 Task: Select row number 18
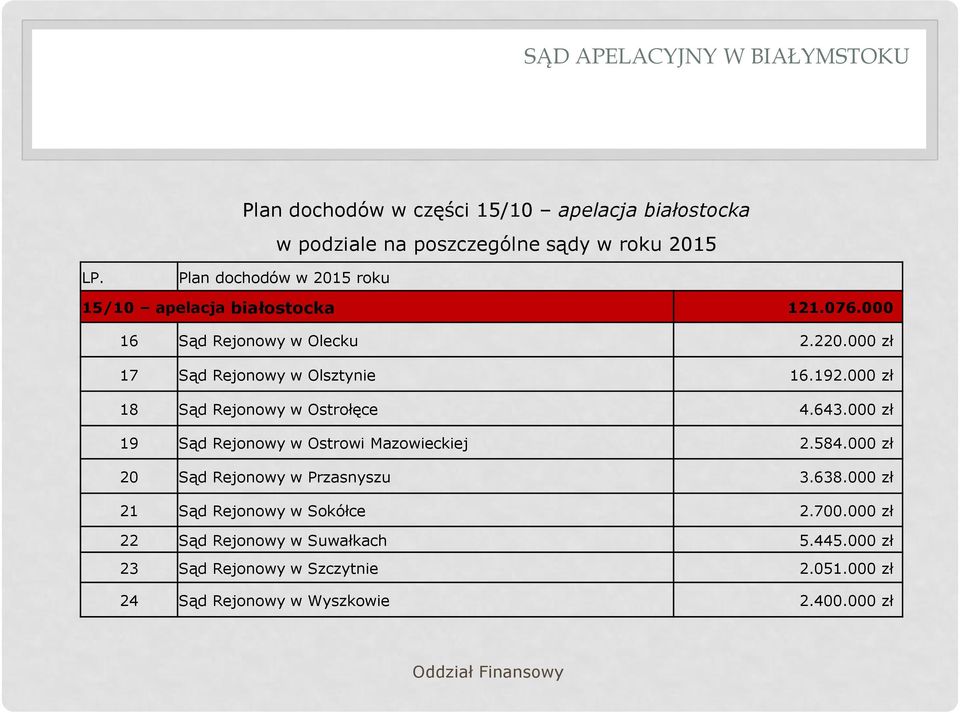pos(129,409)
